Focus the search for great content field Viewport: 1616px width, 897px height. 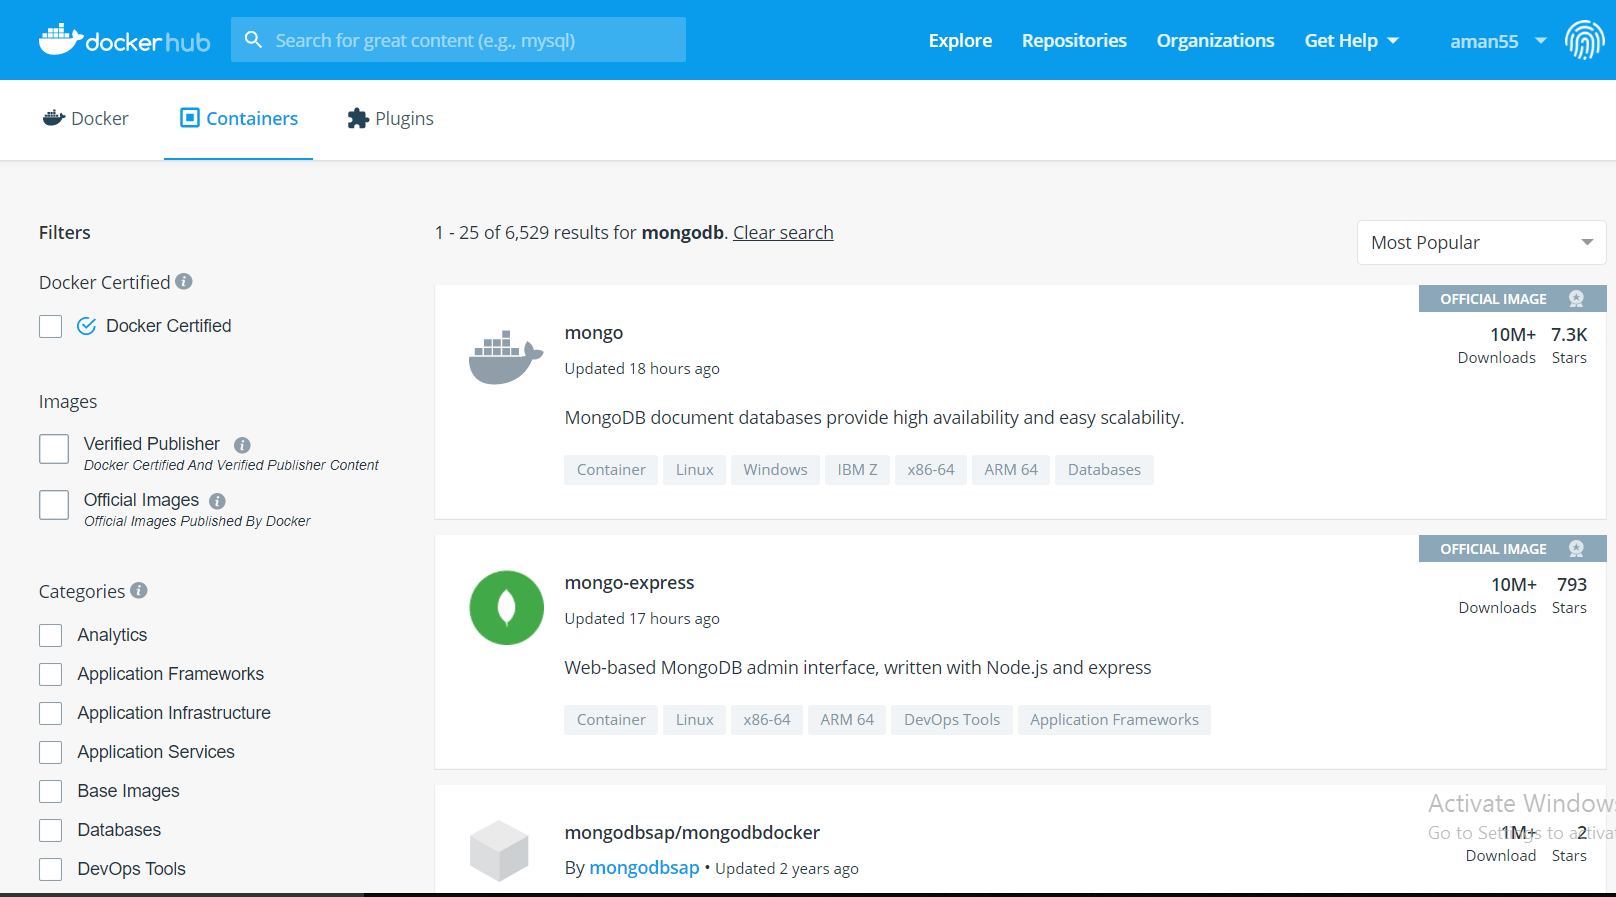[x=458, y=40]
